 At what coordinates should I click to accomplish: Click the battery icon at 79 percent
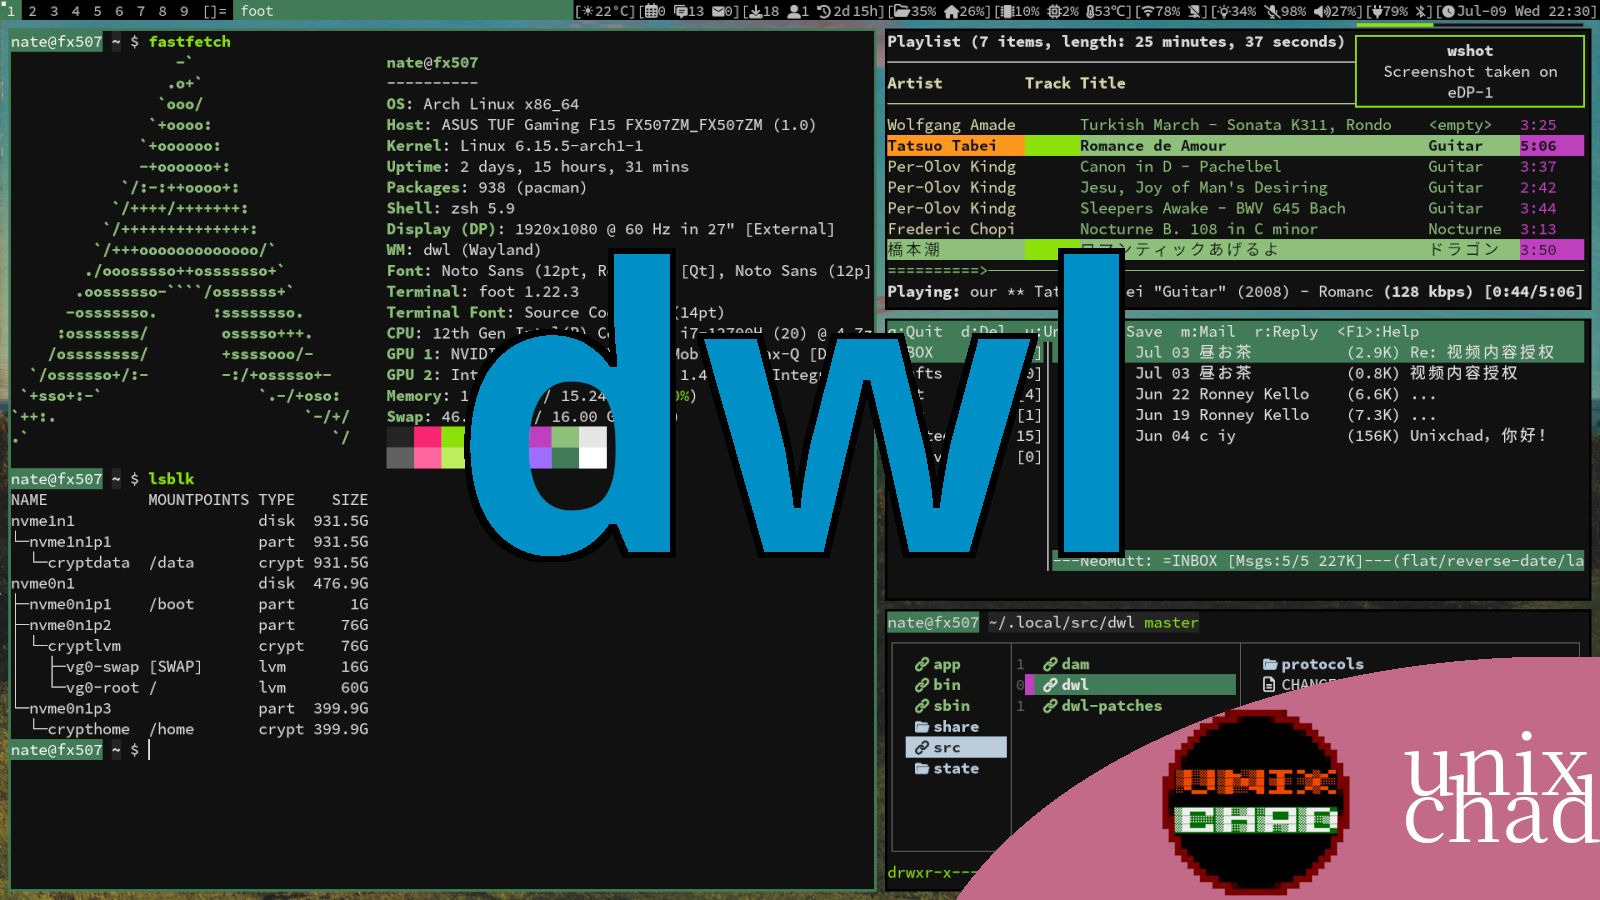click(1377, 11)
